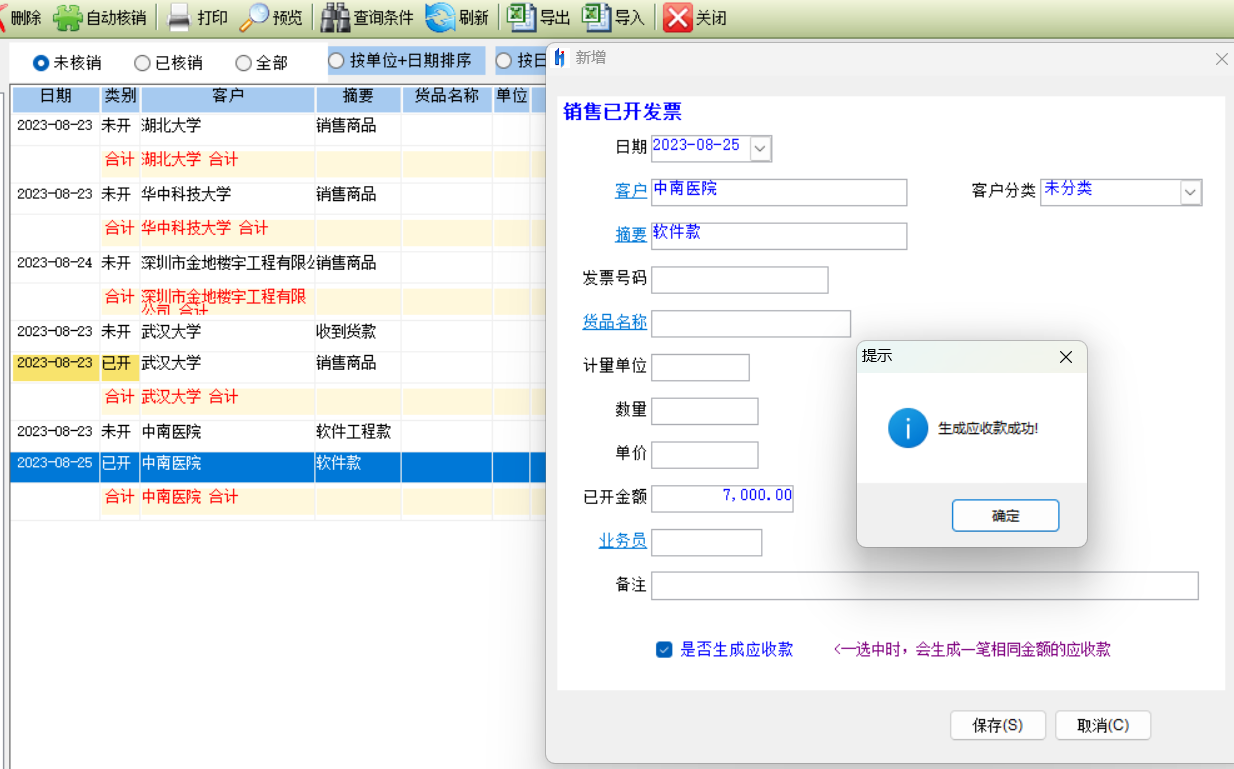1234x769 pixels.
Task: Open the 客户 lookup link
Action: (x=631, y=191)
